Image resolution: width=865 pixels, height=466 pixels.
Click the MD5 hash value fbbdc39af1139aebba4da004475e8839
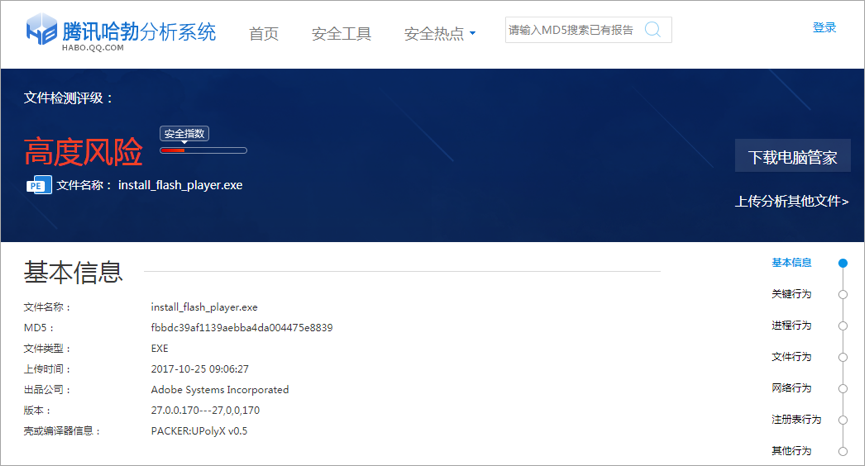coord(242,328)
